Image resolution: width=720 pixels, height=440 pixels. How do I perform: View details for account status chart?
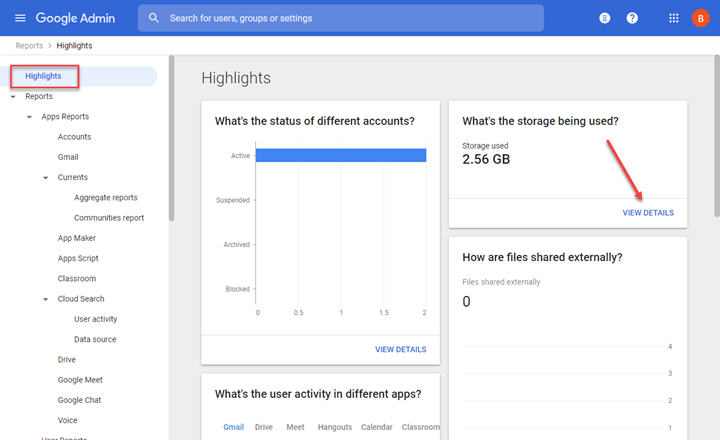pyautogui.click(x=400, y=349)
